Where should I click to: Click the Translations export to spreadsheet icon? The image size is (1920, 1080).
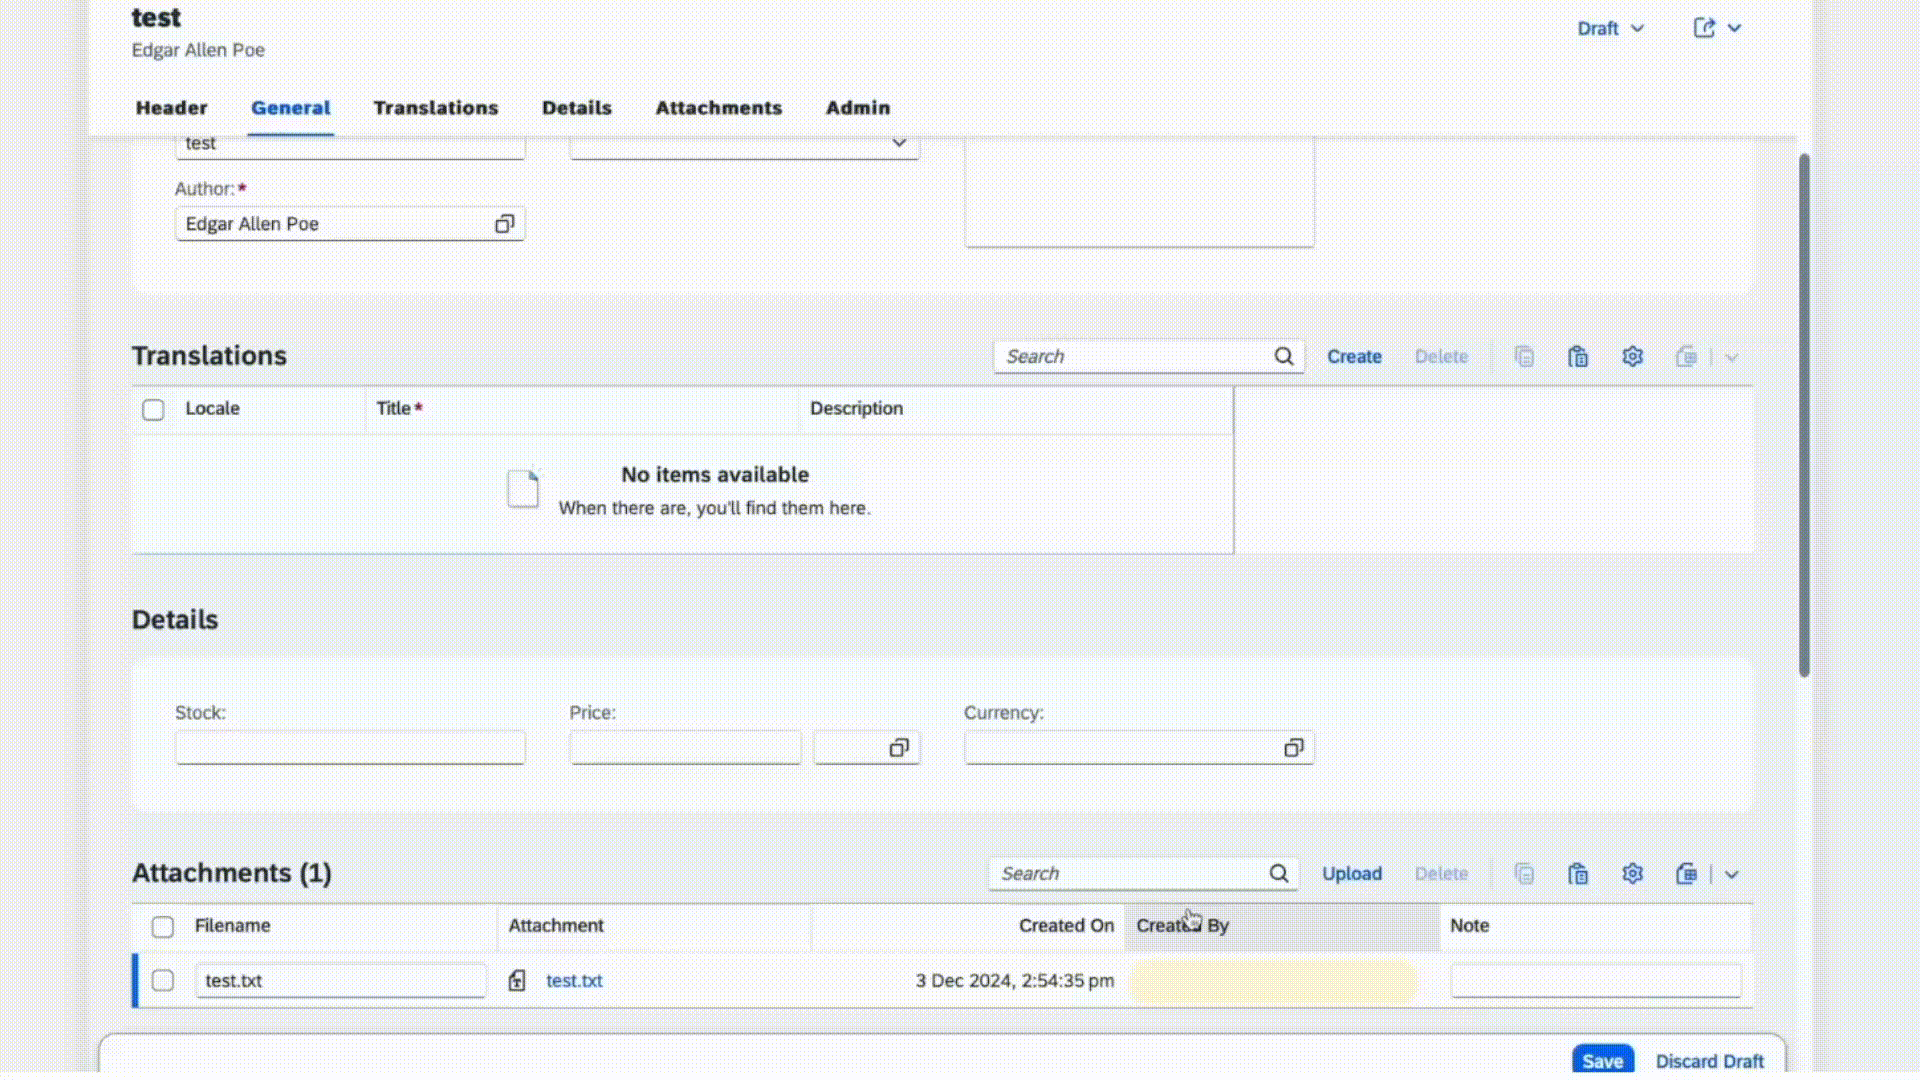[1686, 357]
